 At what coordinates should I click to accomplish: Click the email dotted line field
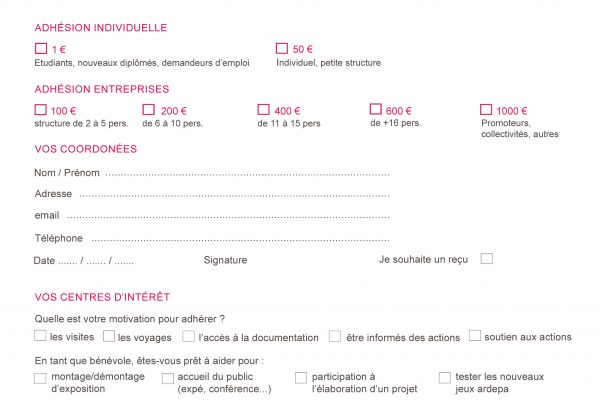point(228,216)
